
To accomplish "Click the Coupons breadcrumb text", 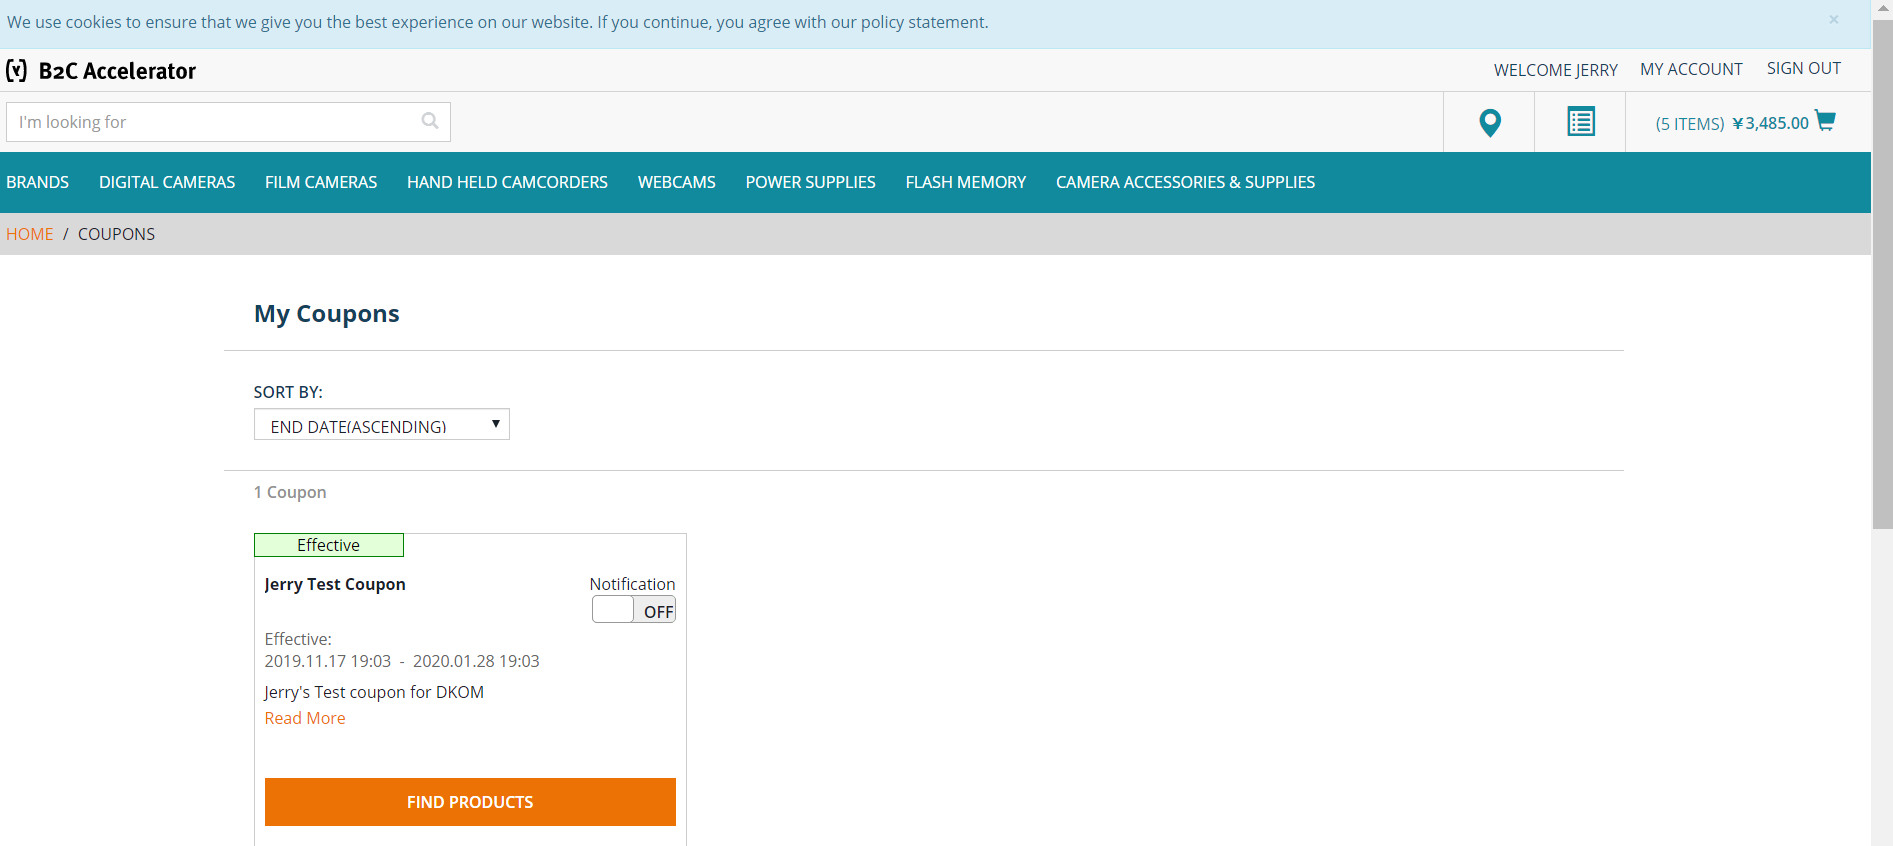I will 116,234.
